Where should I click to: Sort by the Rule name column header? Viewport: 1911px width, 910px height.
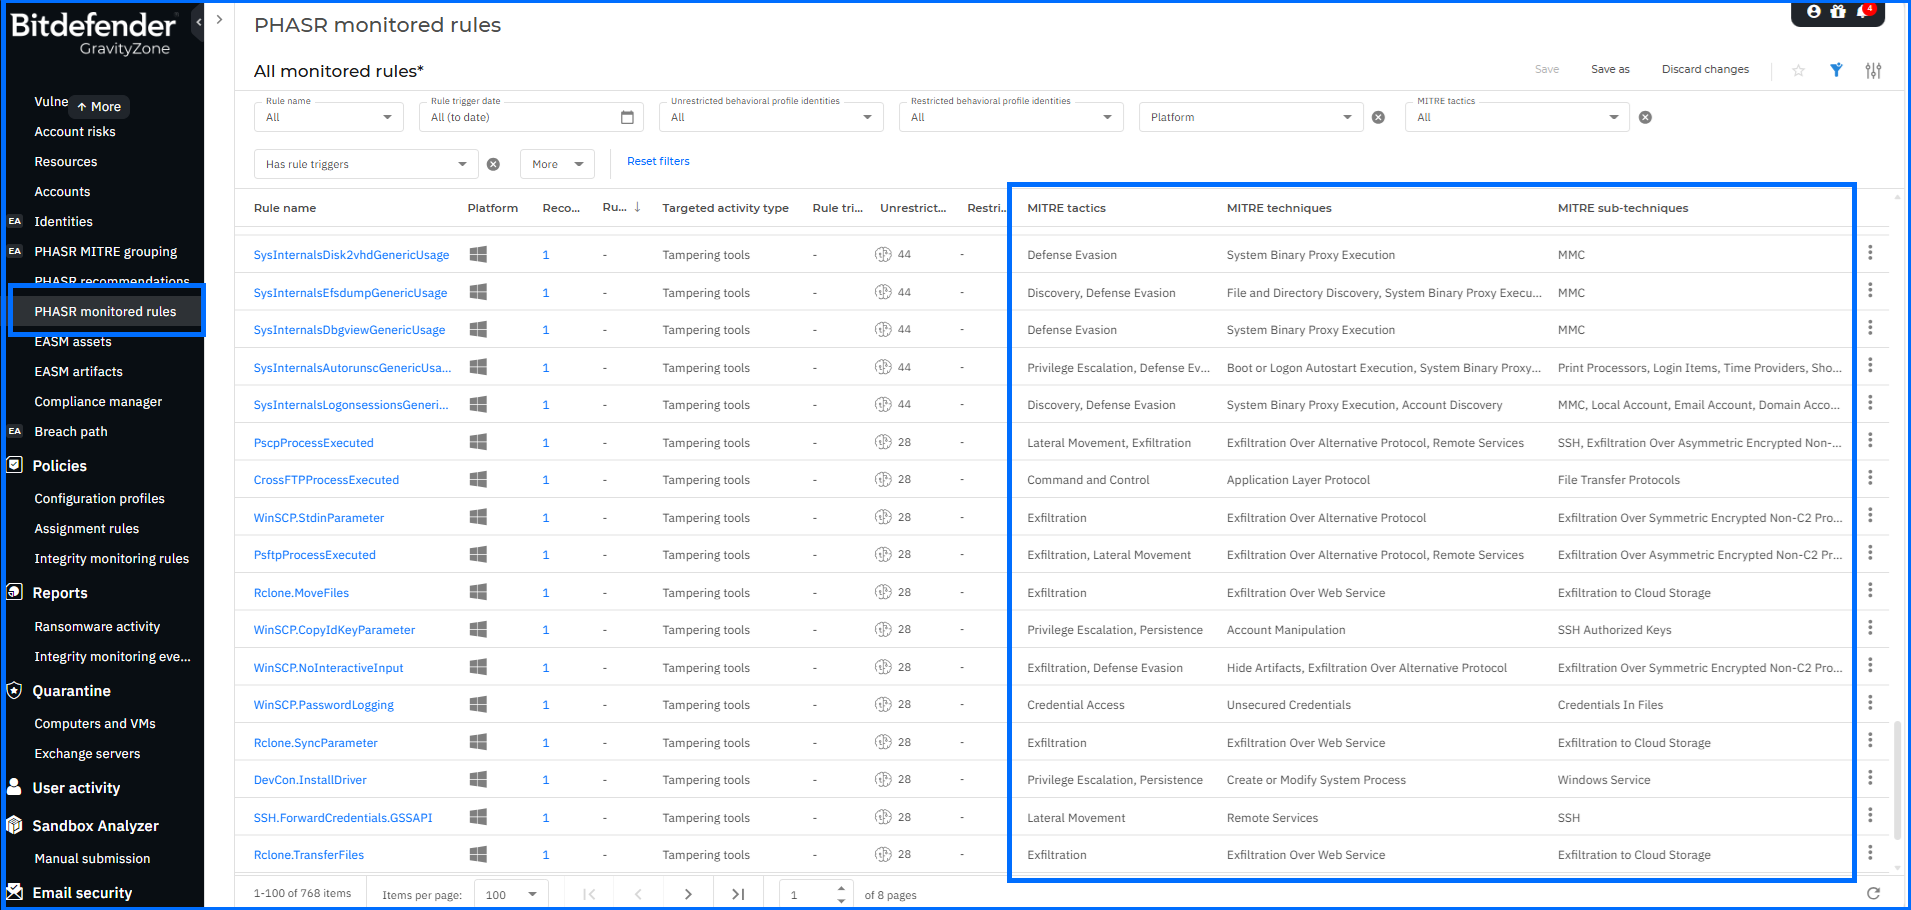tap(285, 208)
